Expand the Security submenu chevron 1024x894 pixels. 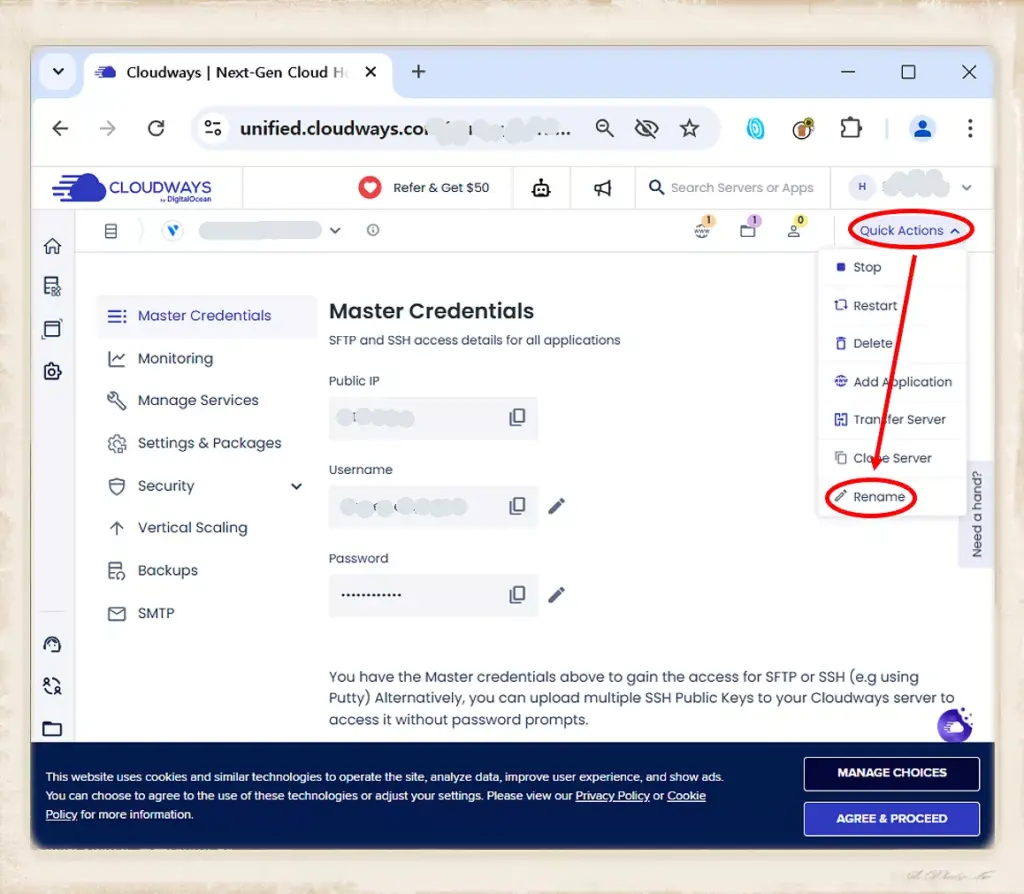[296, 486]
